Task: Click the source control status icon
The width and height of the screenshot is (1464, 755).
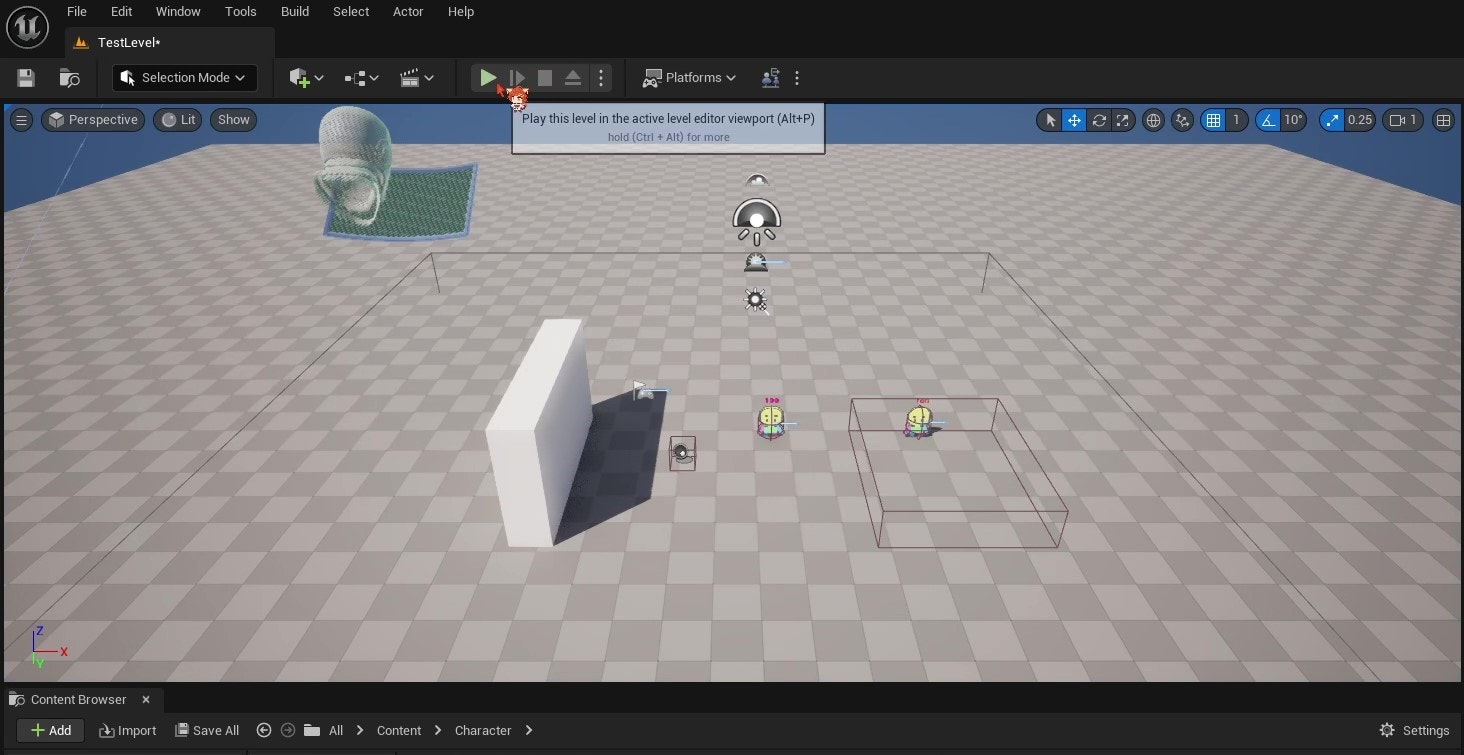Action: point(770,78)
